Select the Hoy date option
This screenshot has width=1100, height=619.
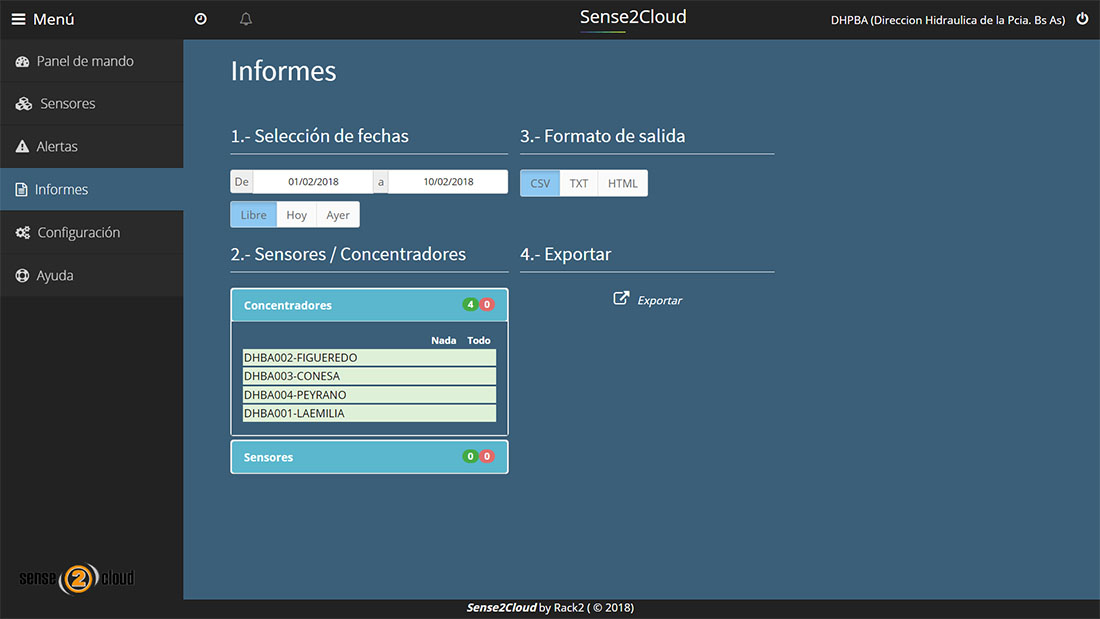[296, 215]
